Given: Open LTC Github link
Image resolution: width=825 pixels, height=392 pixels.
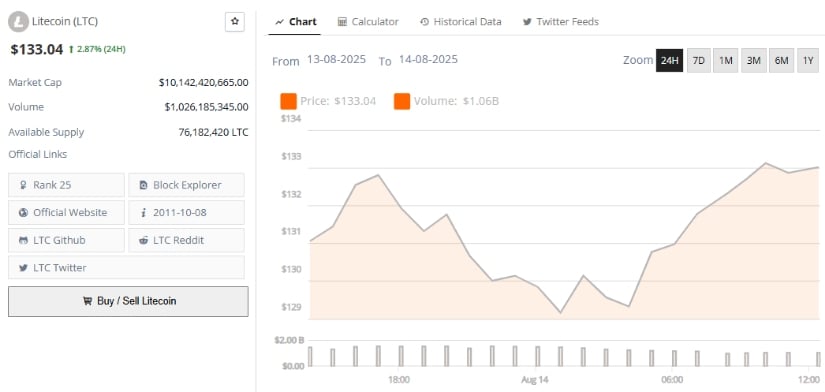Looking at the screenshot, I should pos(66,240).
